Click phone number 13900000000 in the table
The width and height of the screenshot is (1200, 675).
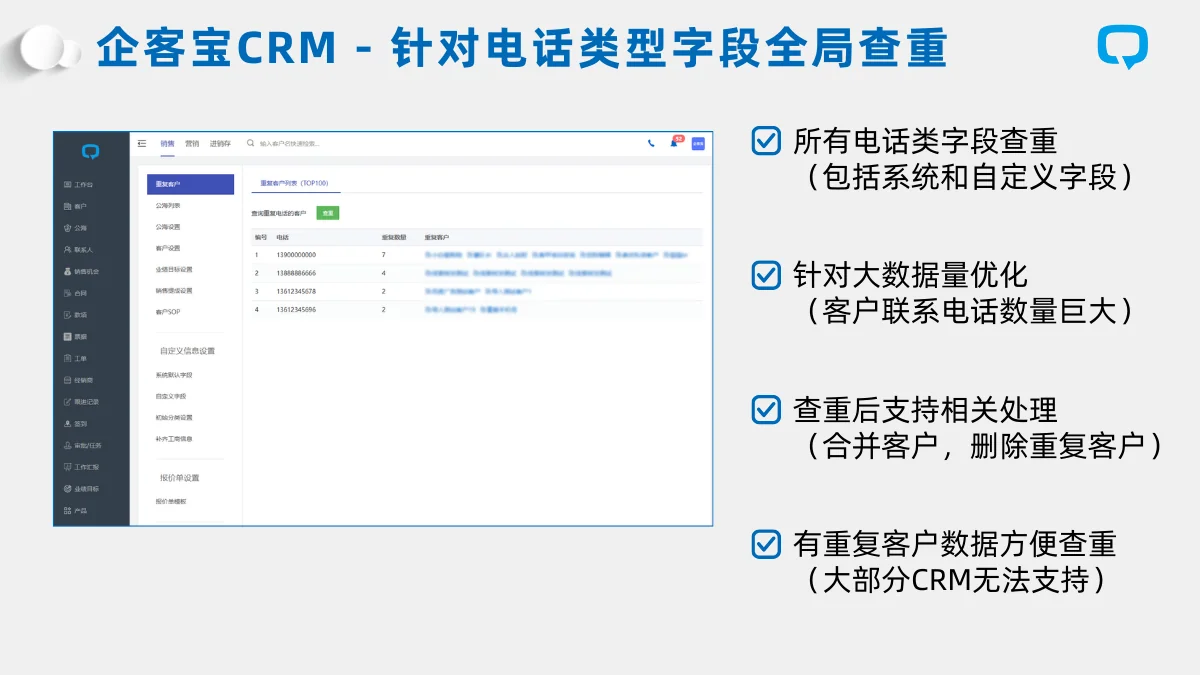click(296, 255)
